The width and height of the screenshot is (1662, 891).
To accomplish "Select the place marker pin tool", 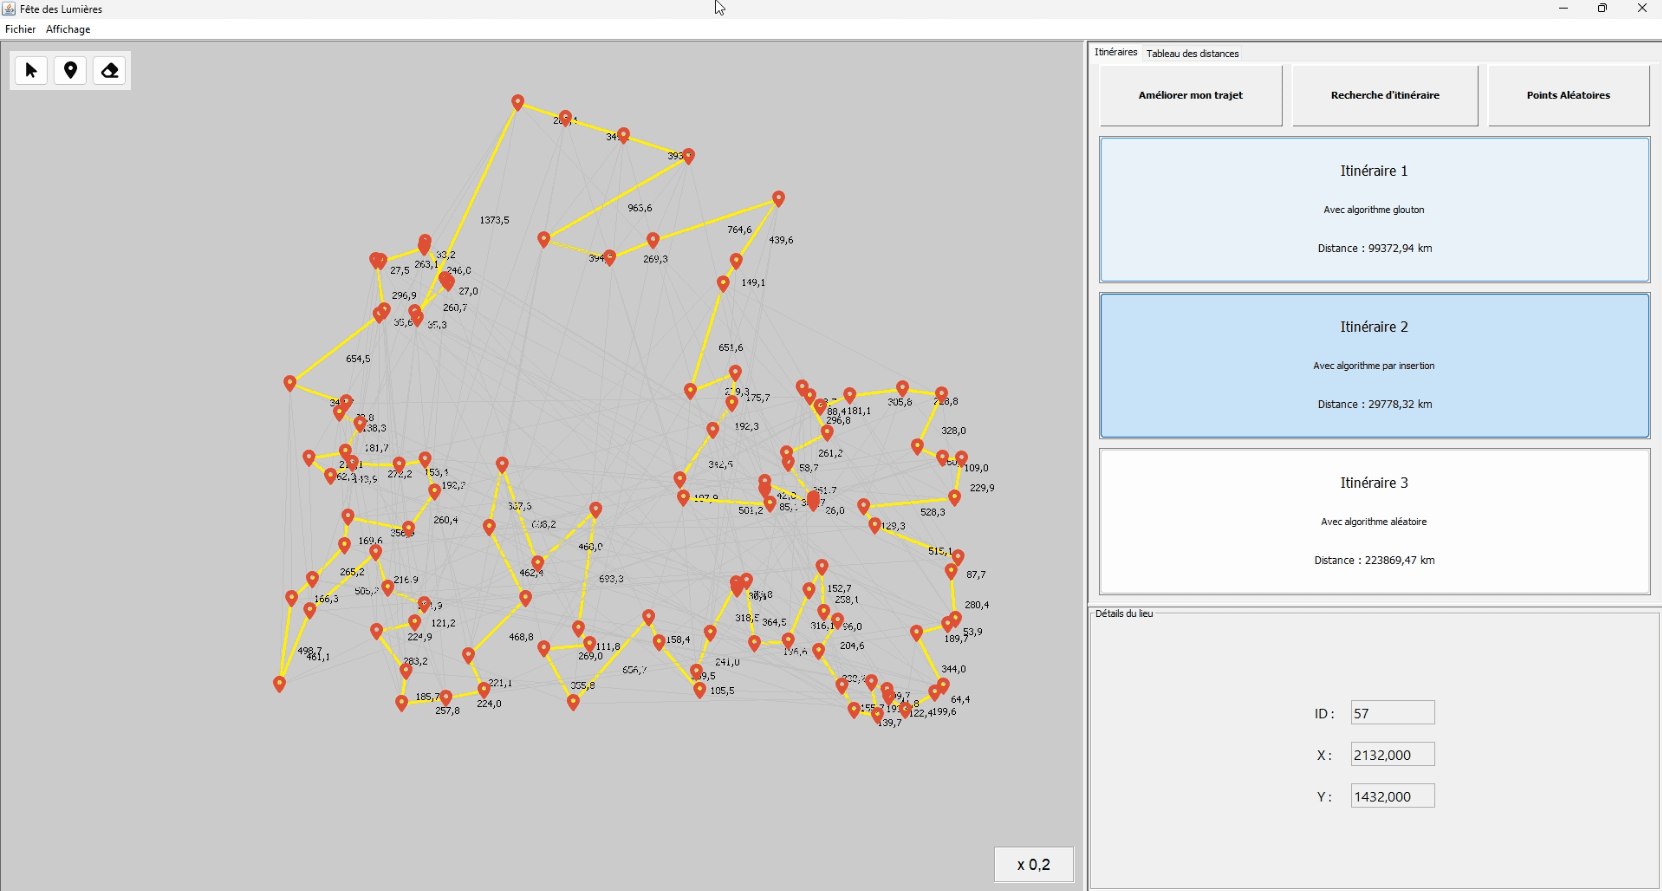I will pos(70,70).
